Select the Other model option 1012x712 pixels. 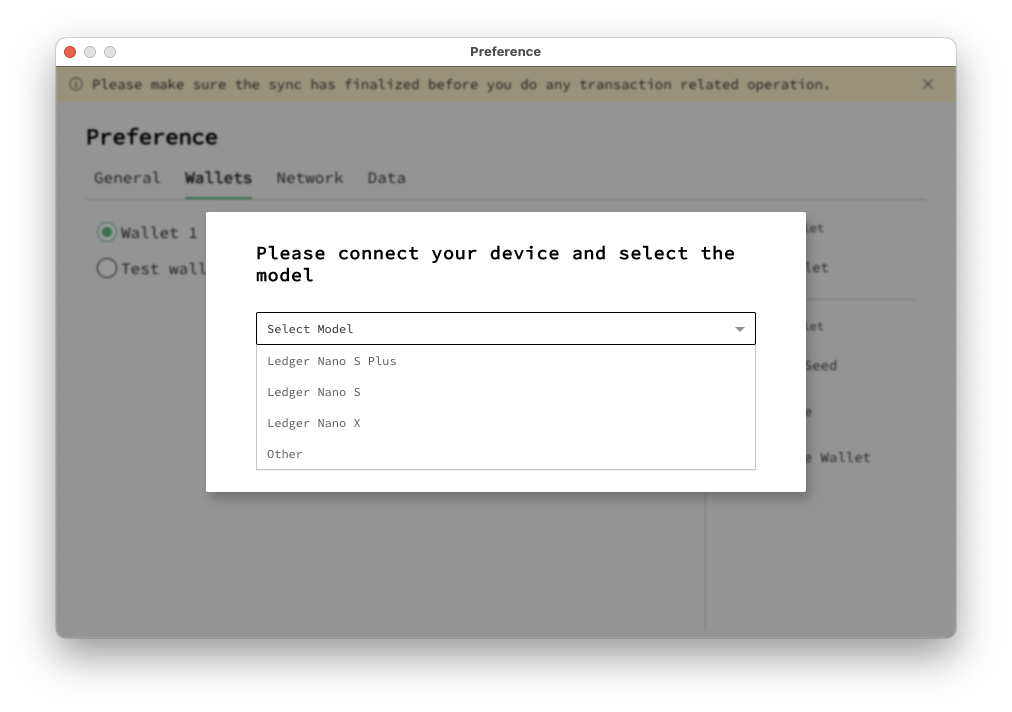(505, 454)
